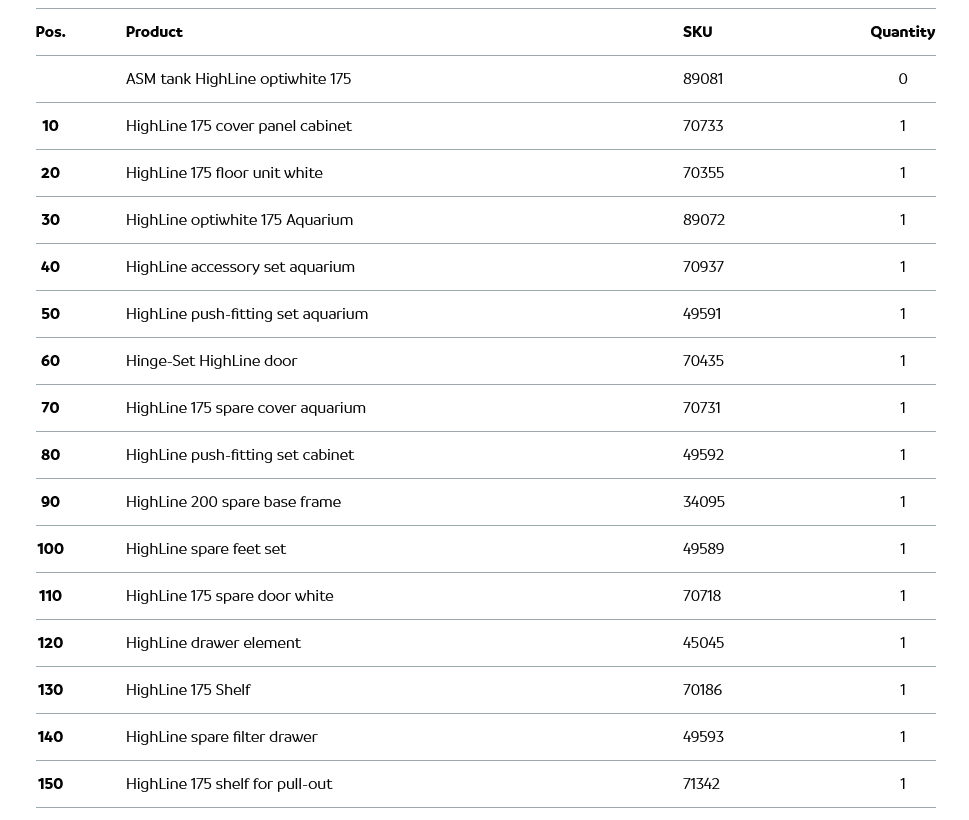Open HighLine push-fitting set cabinet
The width and height of the screenshot is (969, 820).
click(x=239, y=455)
